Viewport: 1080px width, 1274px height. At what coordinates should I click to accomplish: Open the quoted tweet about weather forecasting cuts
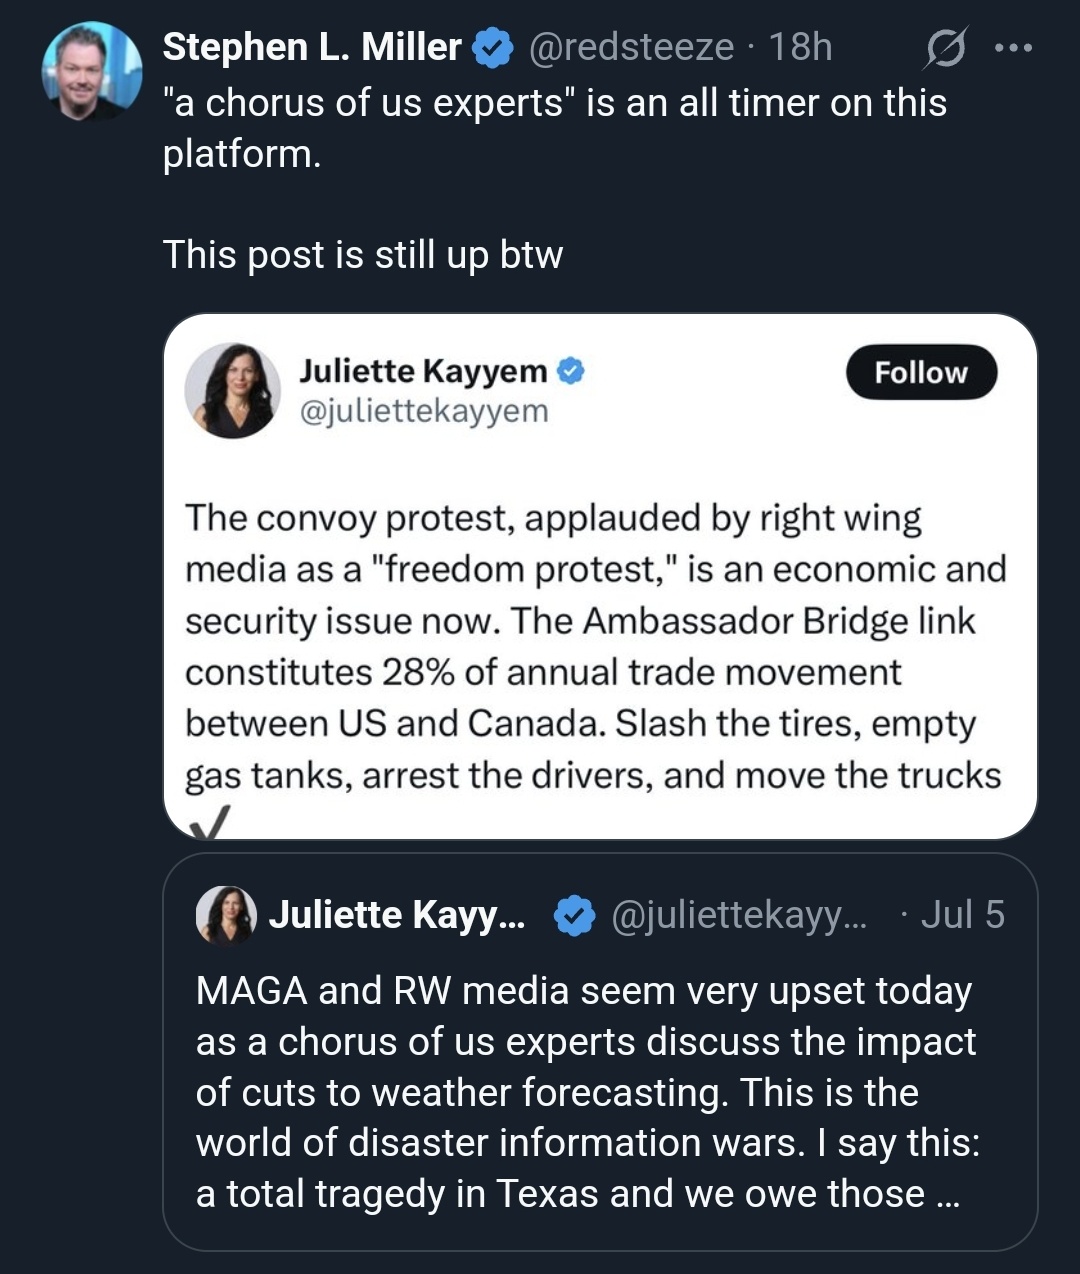pyautogui.click(x=600, y=1052)
